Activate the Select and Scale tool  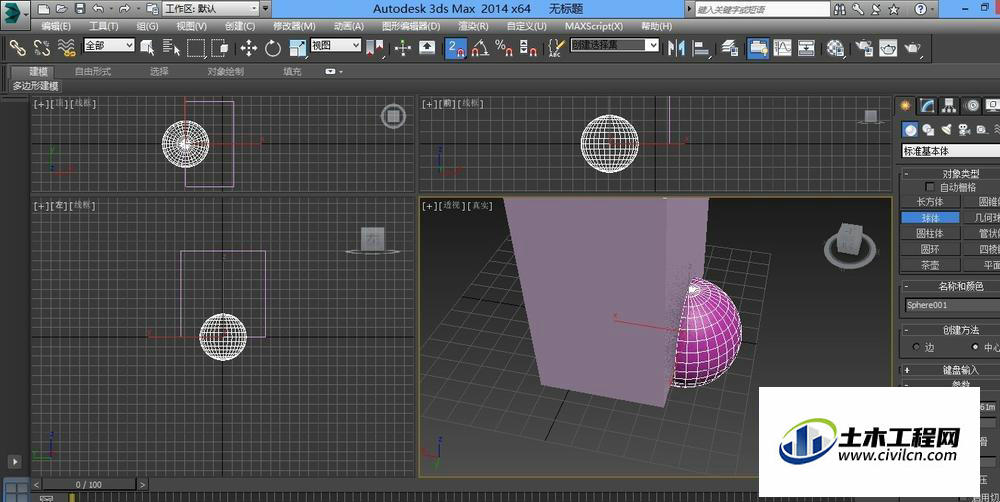(x=297, y=47)
